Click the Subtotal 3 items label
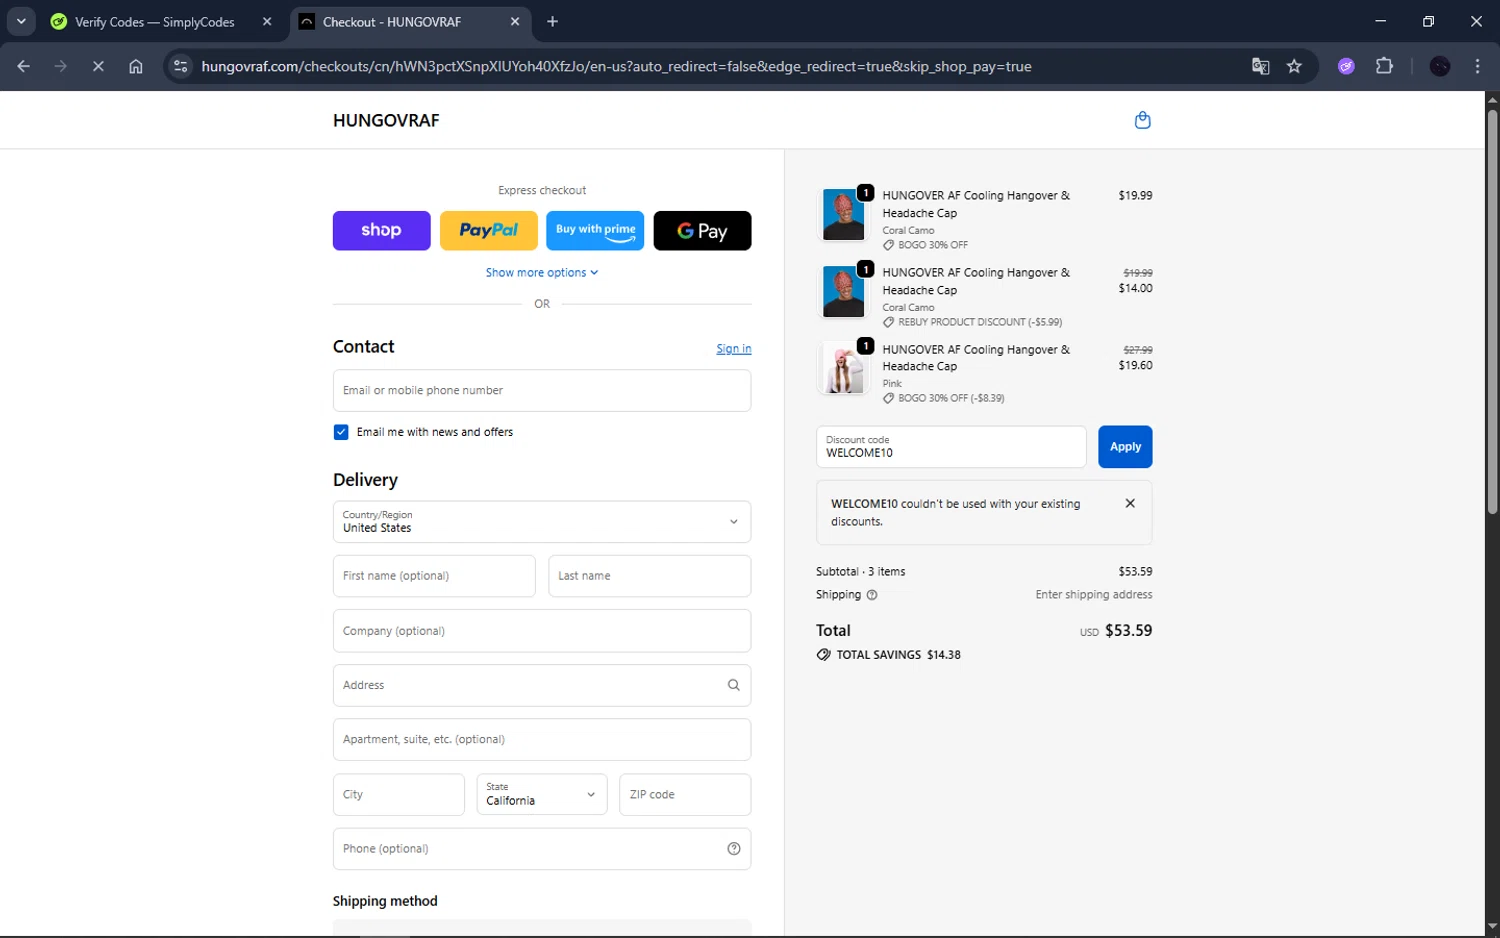This screenshot has height=938, width=1500. [x=860, y=572]
